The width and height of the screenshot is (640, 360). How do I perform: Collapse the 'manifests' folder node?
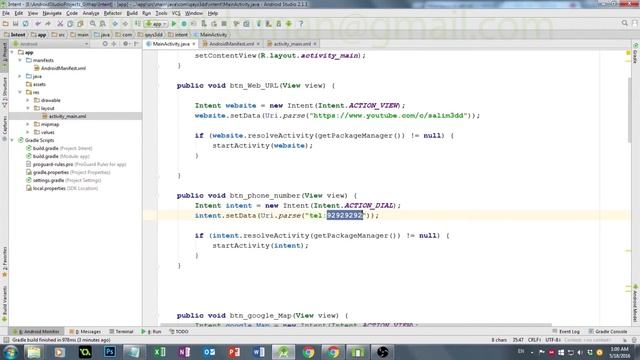20,60
